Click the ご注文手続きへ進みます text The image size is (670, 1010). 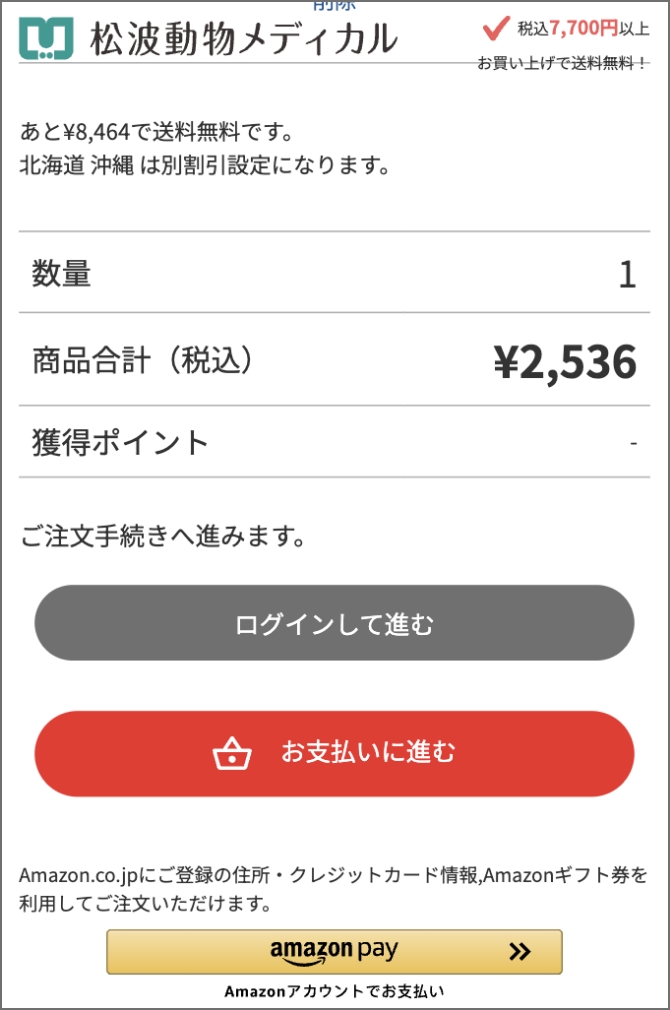click(x=163, y=536)
